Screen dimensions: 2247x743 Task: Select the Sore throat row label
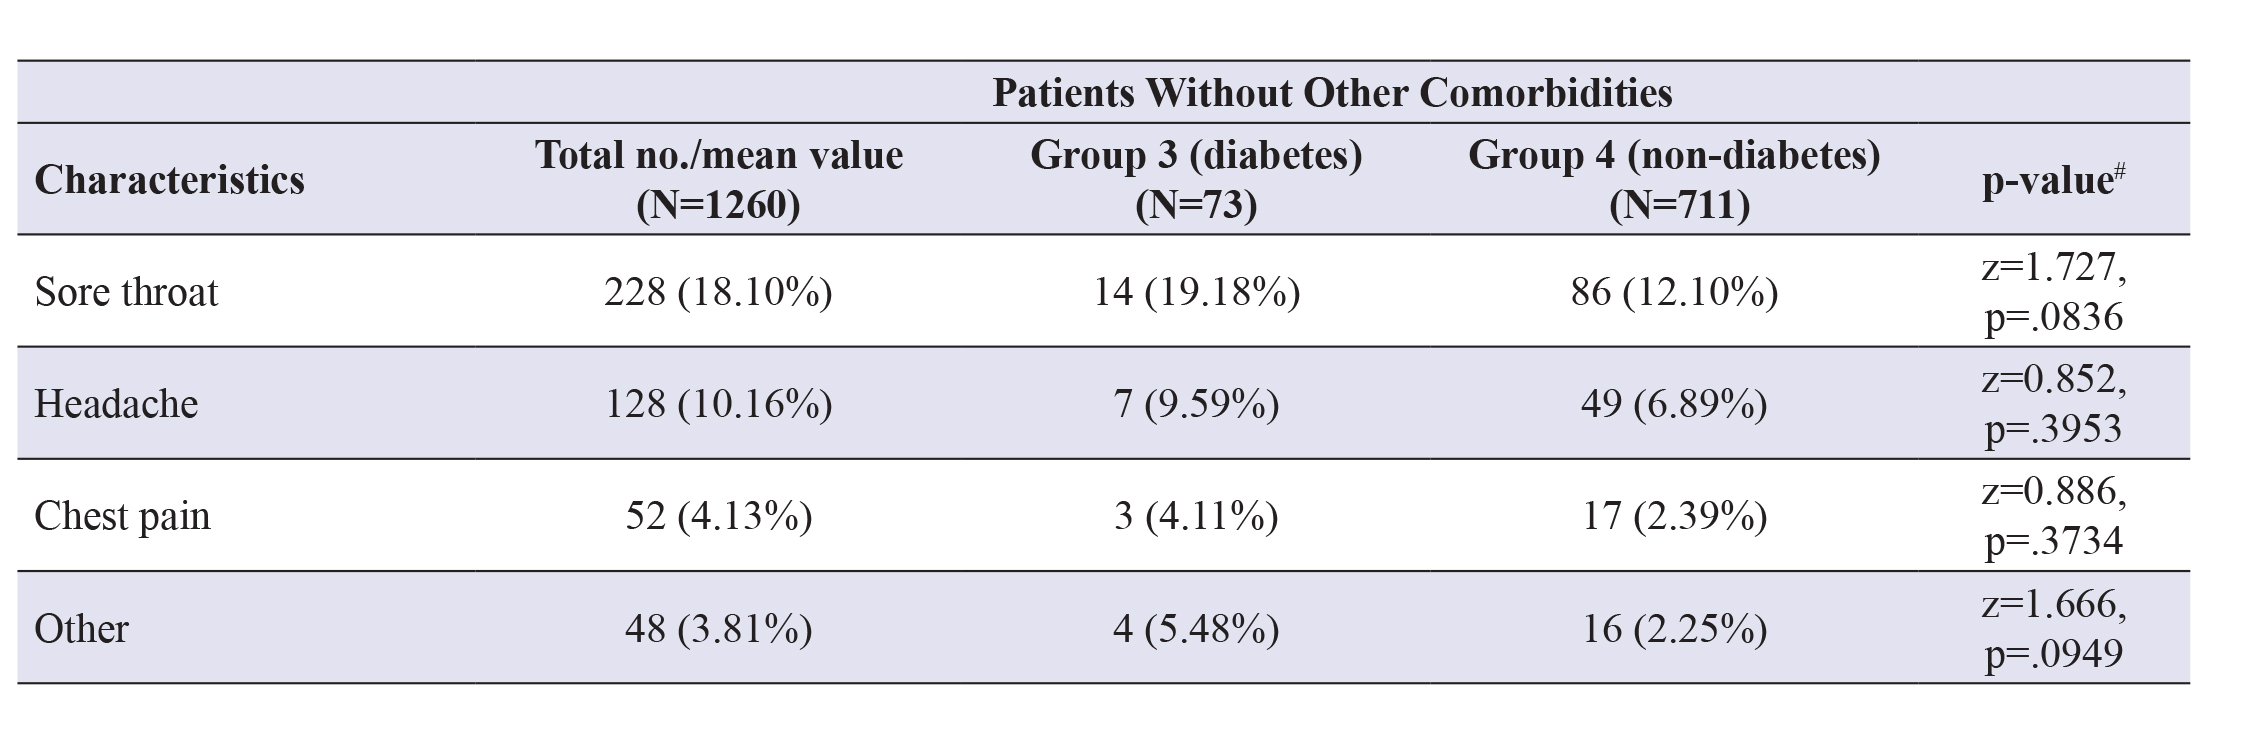click(126, 292)
